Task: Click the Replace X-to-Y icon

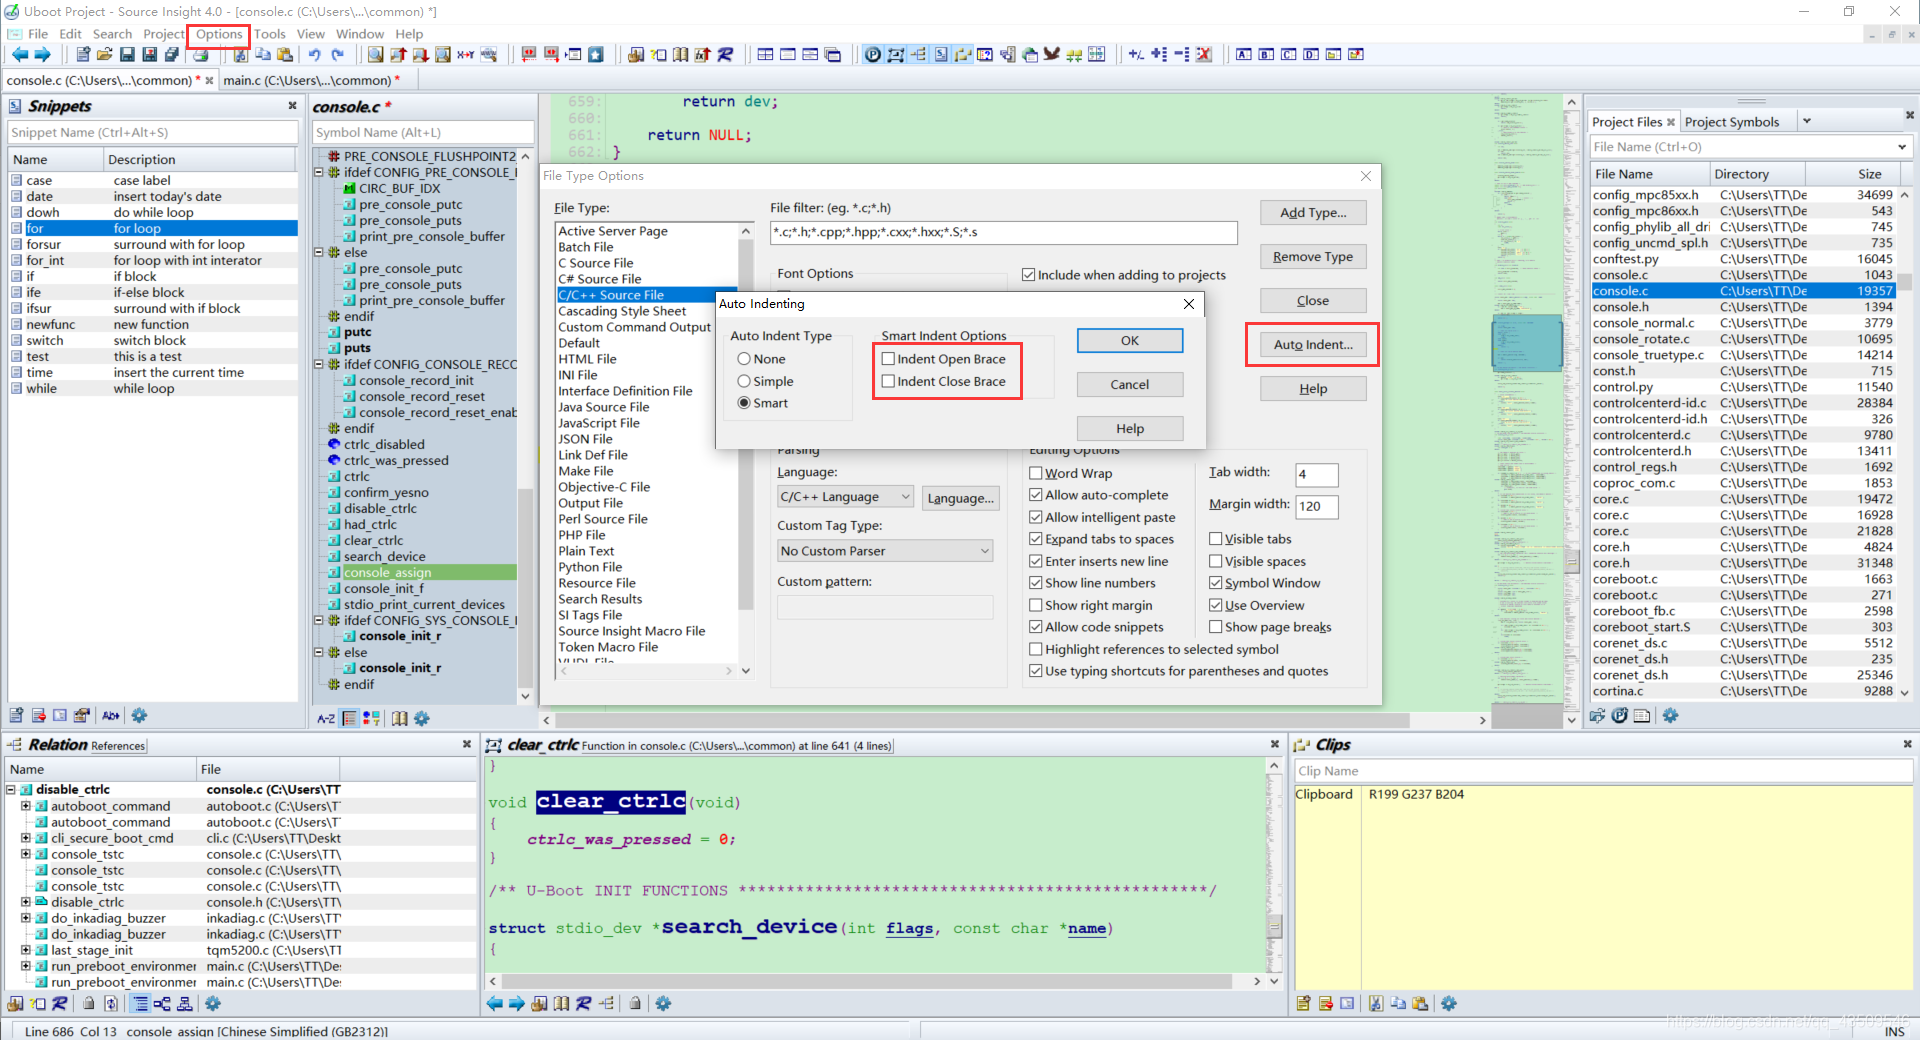Action: pyautogui.click(x=465, y=55)
